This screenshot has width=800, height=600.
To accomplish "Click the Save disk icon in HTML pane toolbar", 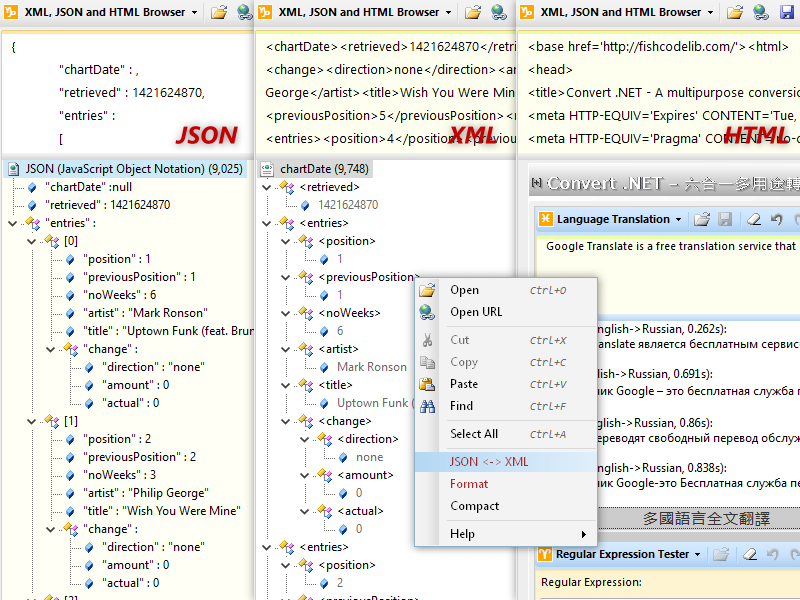I will [787, 12].
